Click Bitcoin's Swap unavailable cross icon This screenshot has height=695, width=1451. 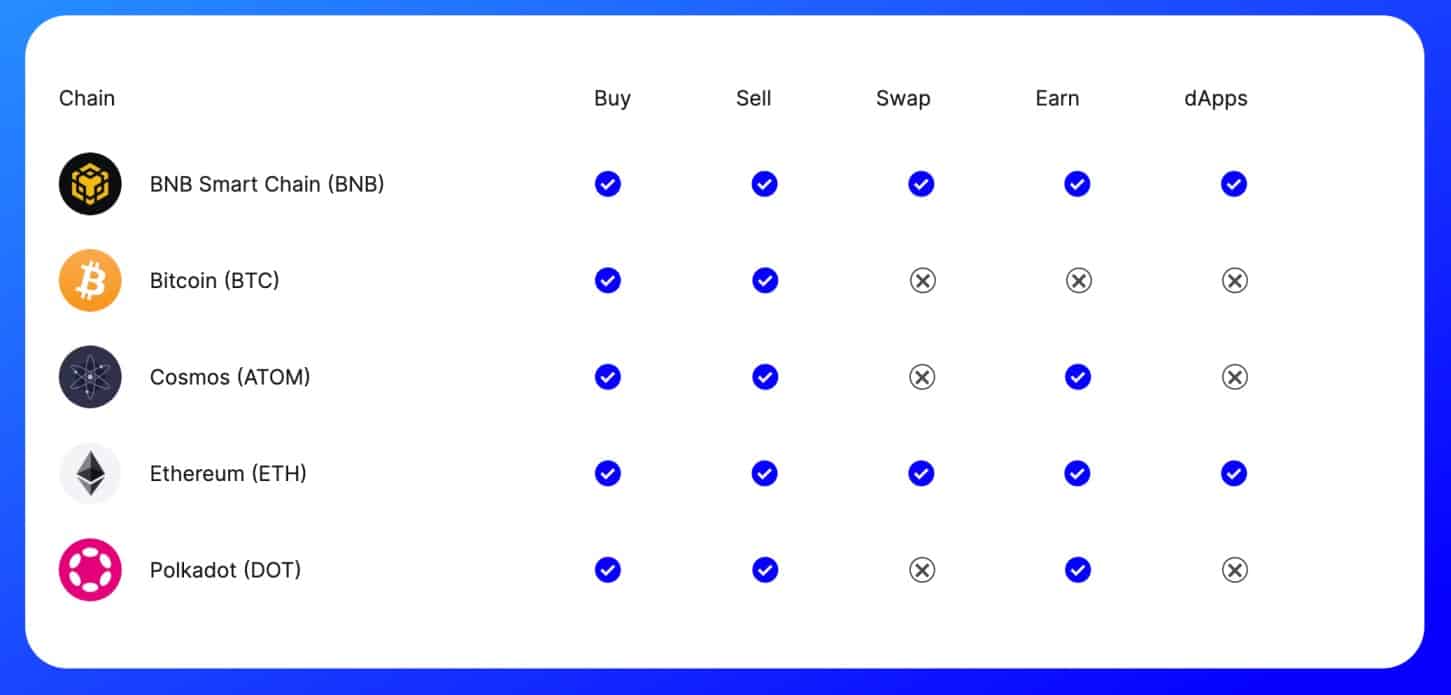click(x=922, y=281)
